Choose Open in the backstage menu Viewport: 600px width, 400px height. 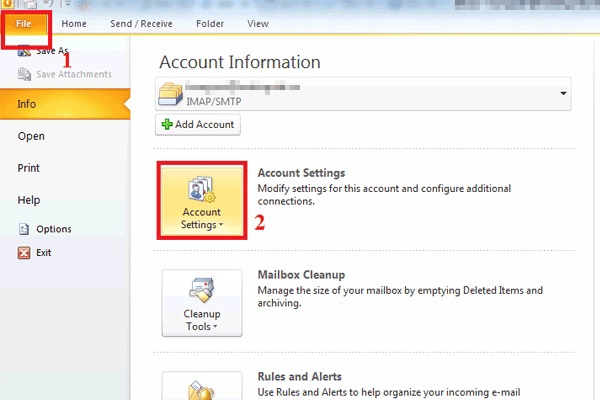[31, 136]
